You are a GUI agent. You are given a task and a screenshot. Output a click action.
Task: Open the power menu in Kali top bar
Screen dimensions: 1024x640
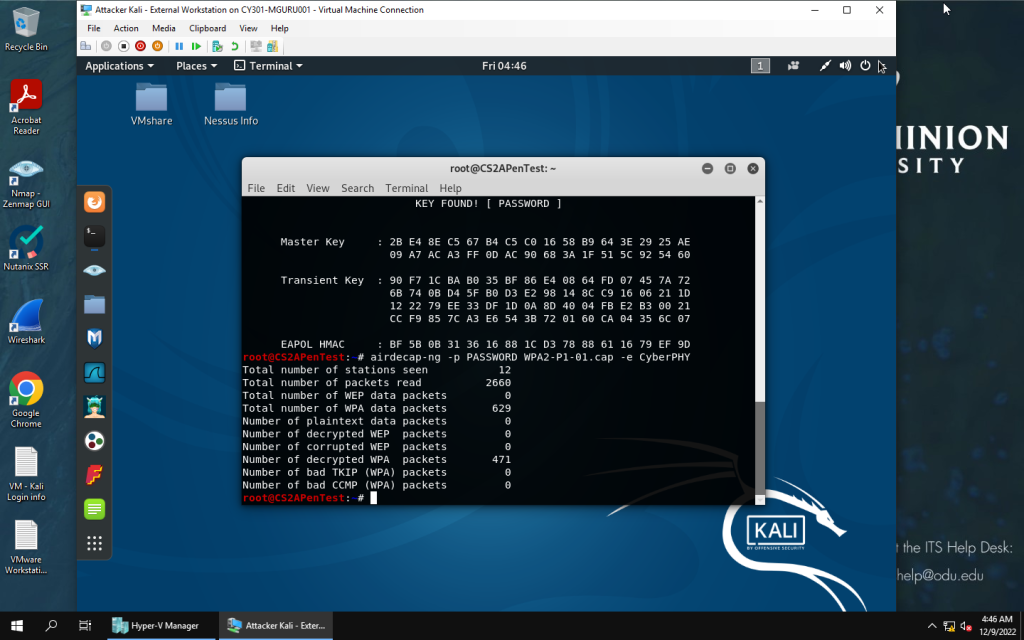[x=865, y=65]
